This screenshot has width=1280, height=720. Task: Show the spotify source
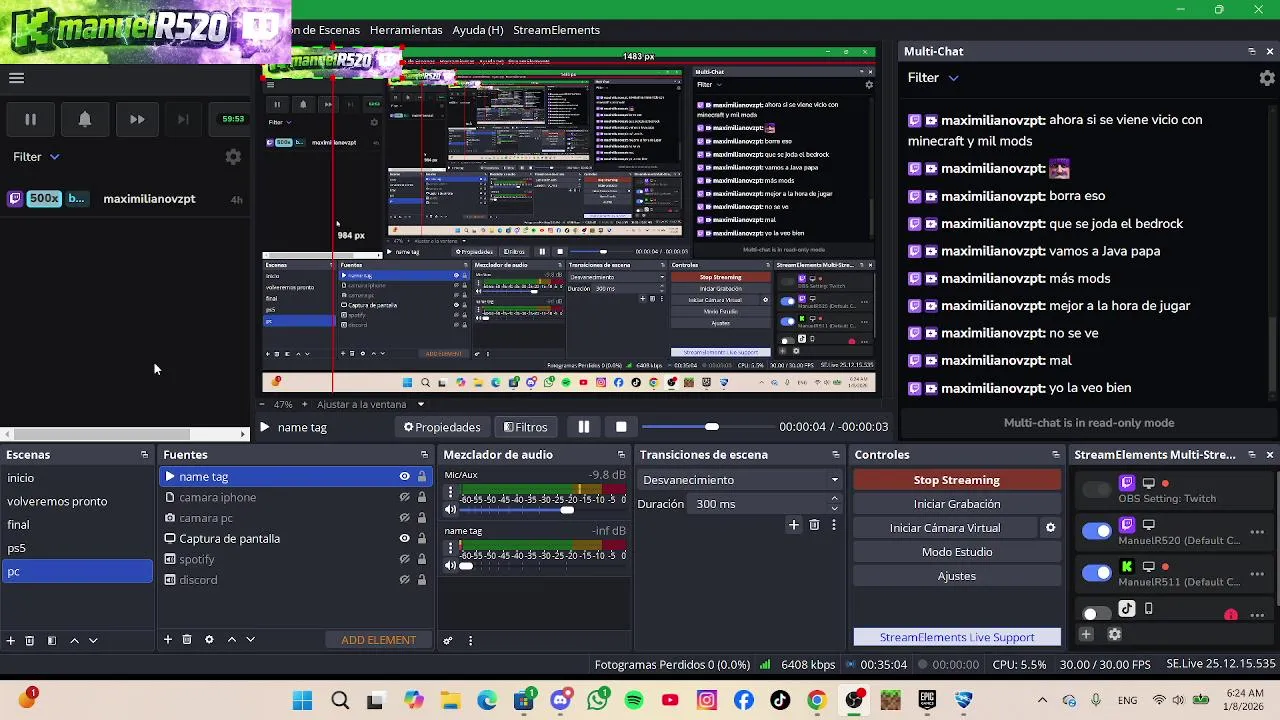click(404, 559)
